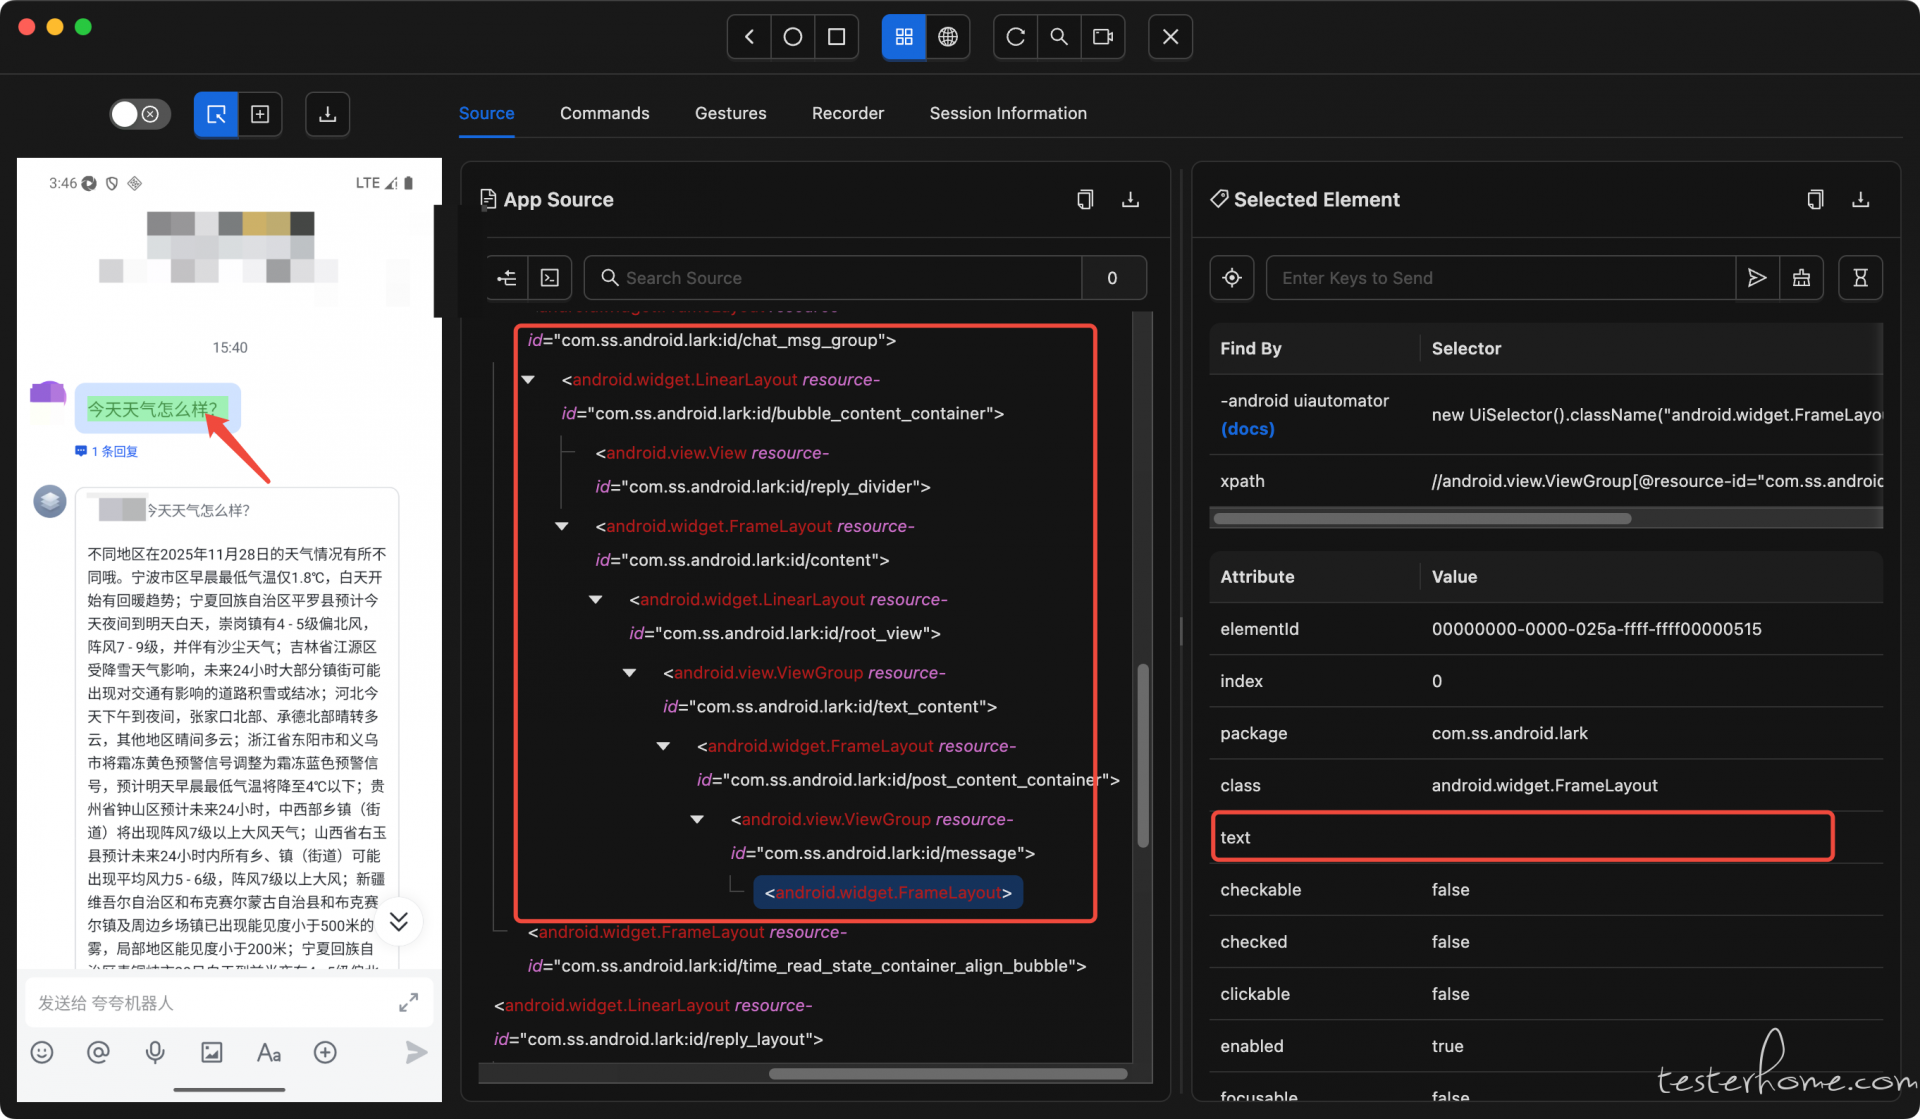The height and width of the screenshot is (1119, 1920).
Task: Start screen recording with camera icon
Action: [x=1102, y=37]
